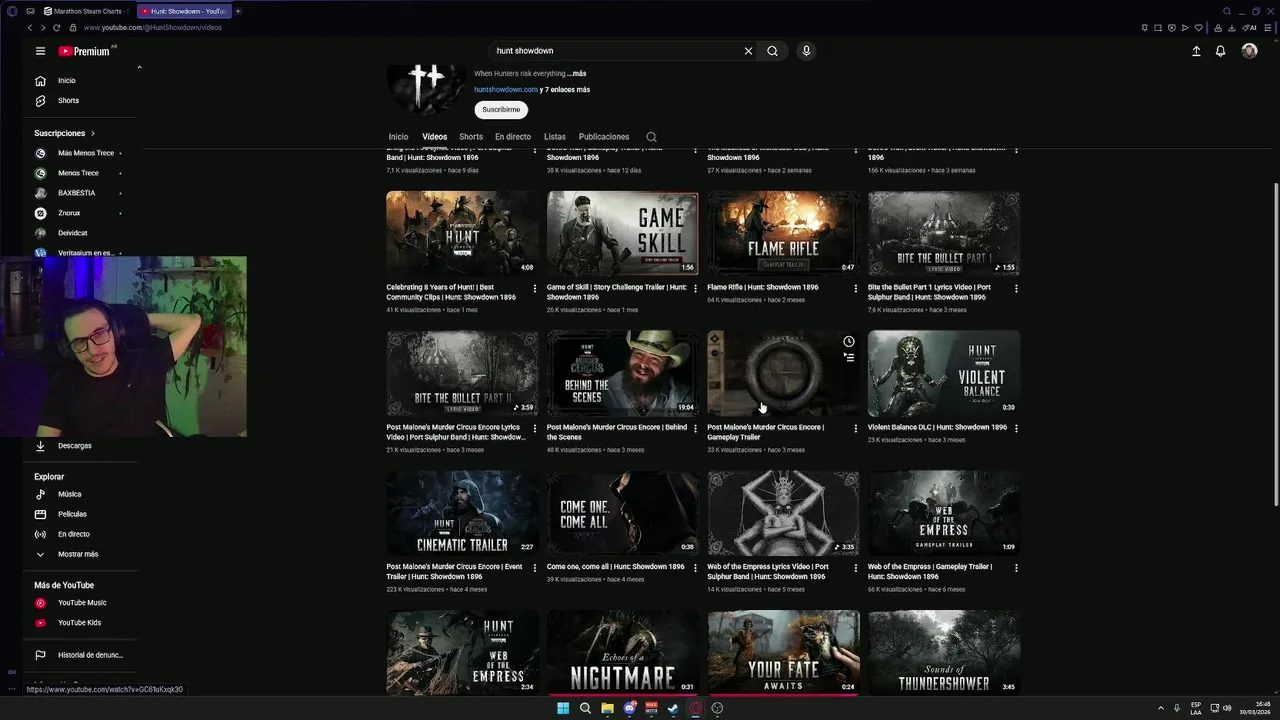Expand sidebar with Mostrar más

78,554
